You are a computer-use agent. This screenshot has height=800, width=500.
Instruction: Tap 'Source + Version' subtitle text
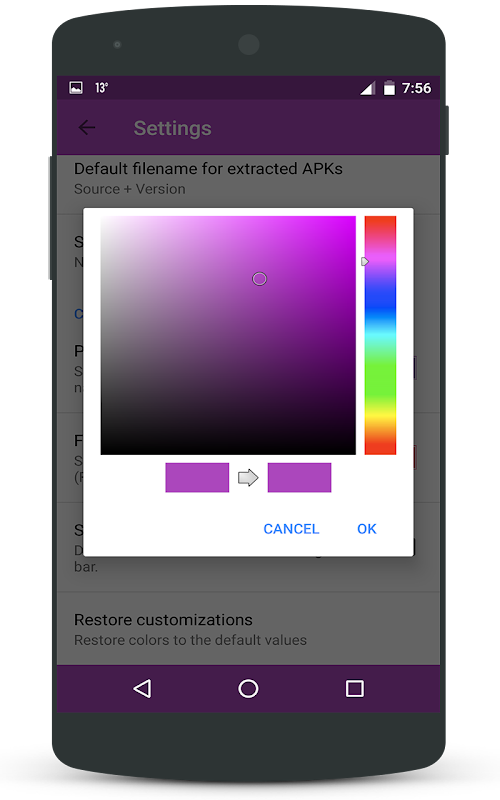pyautogui.click(x=130, y=189)
